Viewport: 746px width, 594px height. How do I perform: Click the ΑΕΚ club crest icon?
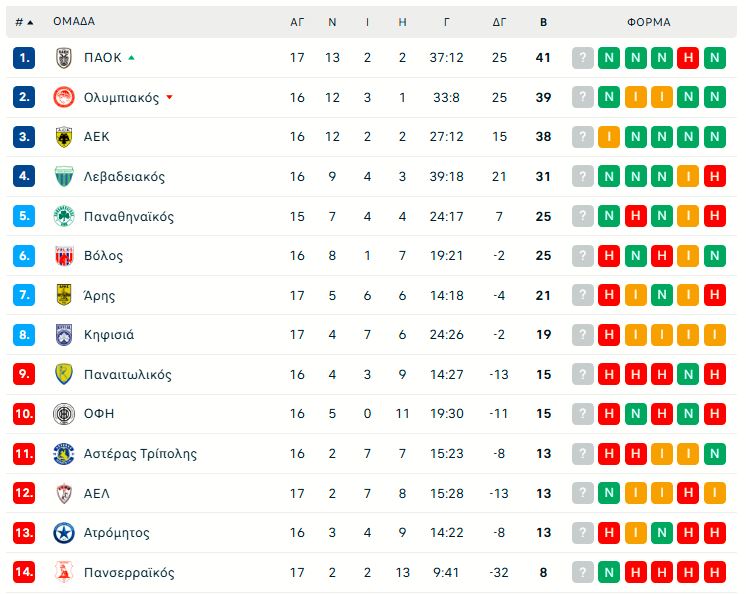pyautogui.click(x=64, y=137)
